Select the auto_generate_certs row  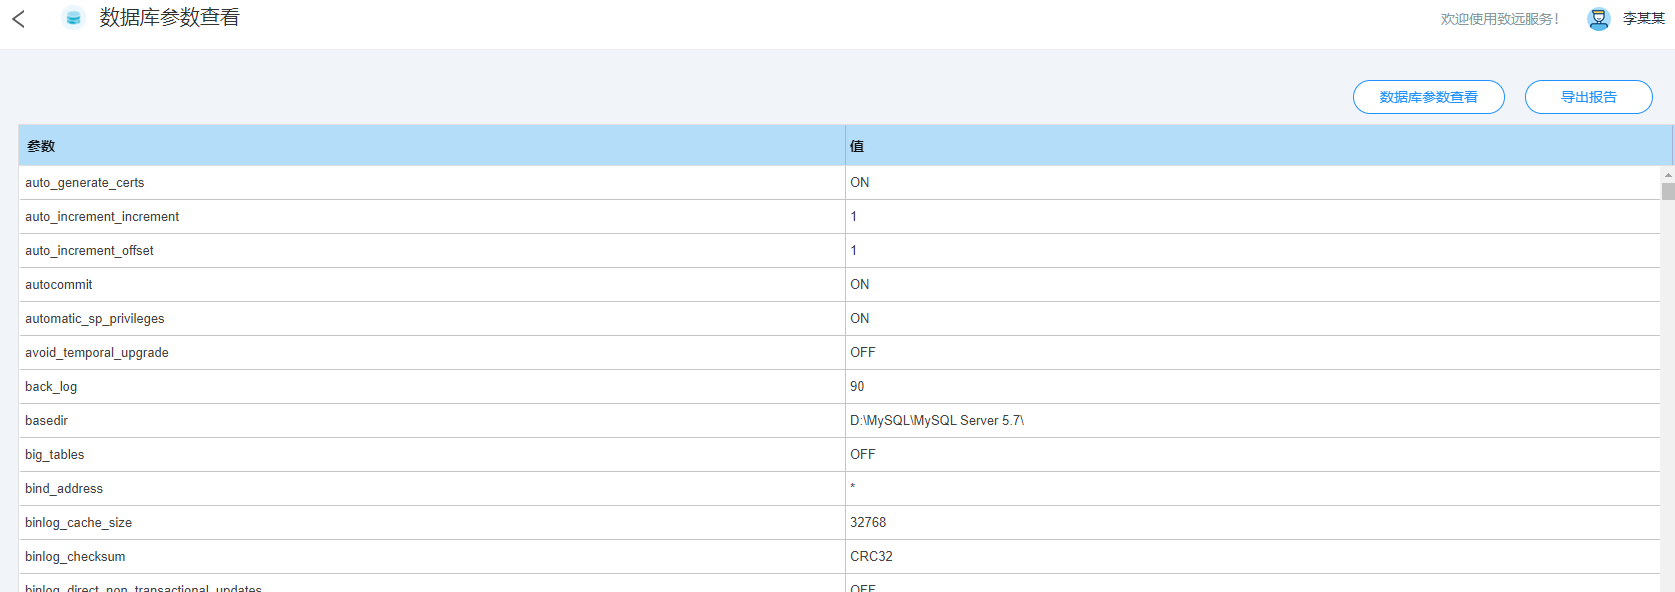coord(839,183)
